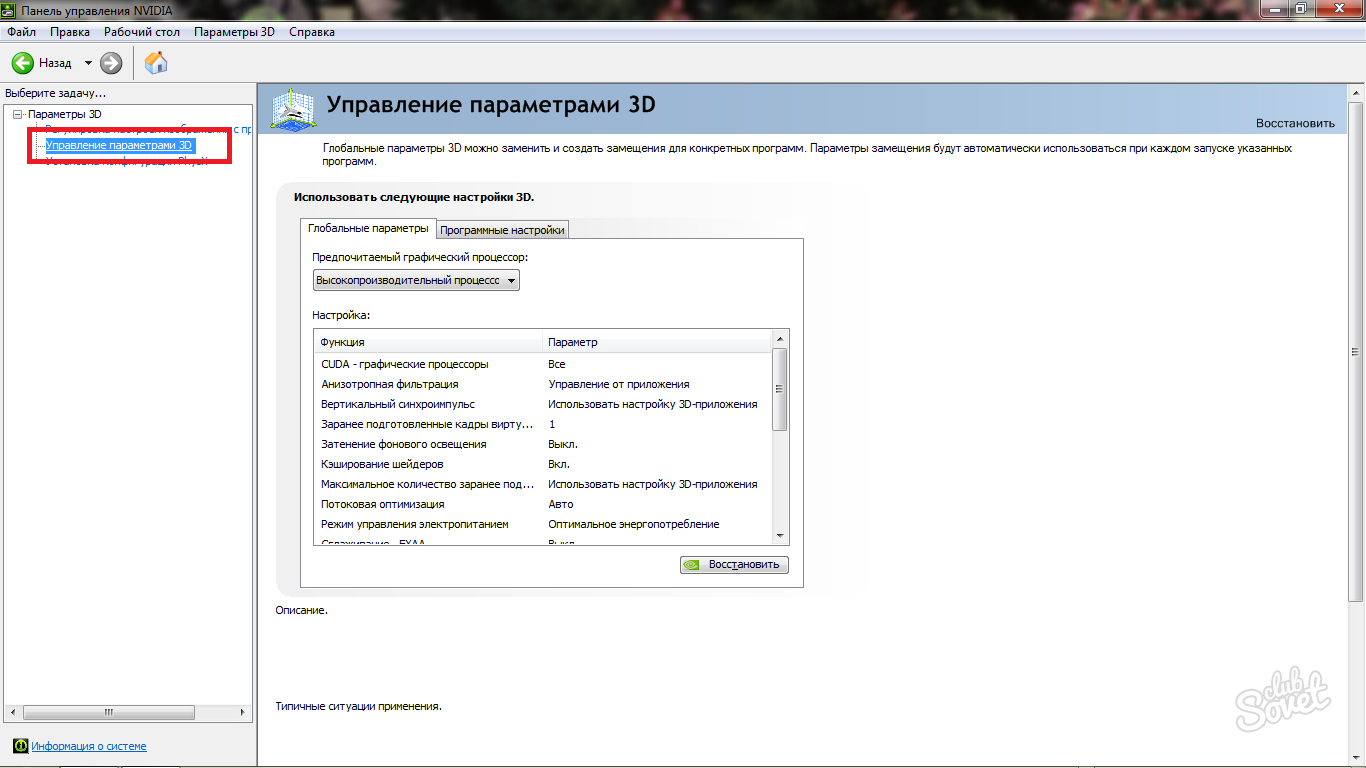This screenshot has width=1366, height=768.
Task: Select Управление параметрами 3D tree item
Action: (119, 145)
